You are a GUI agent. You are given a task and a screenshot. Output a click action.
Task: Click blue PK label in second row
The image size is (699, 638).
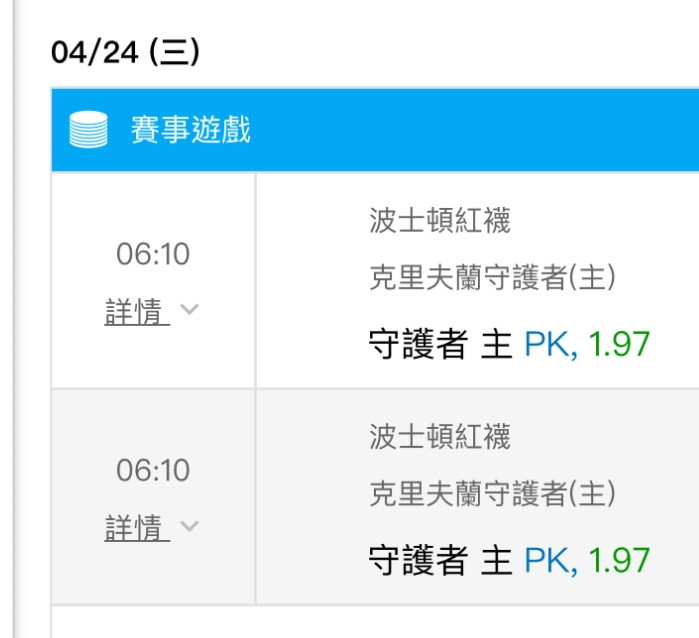pos(551,560)
